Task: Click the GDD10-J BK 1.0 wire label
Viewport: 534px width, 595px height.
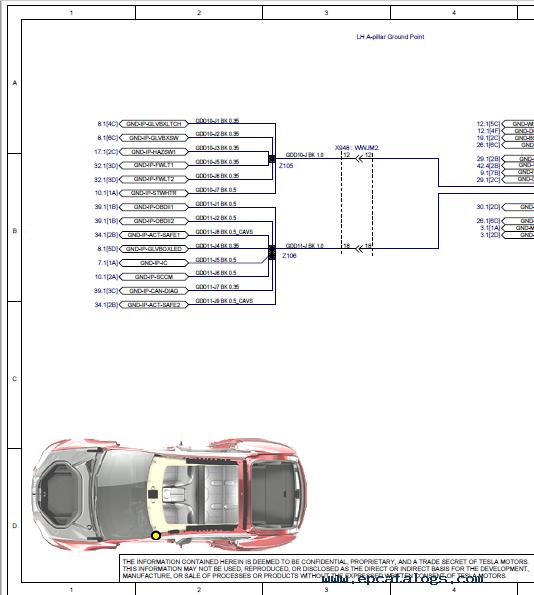Action: (304, 155)
